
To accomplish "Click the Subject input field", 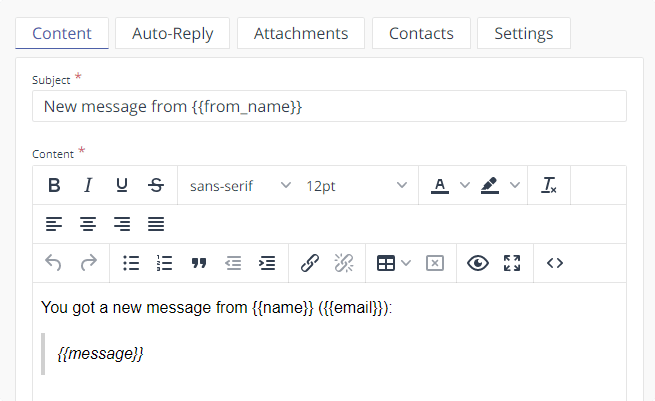I will (x=329, y=106).
